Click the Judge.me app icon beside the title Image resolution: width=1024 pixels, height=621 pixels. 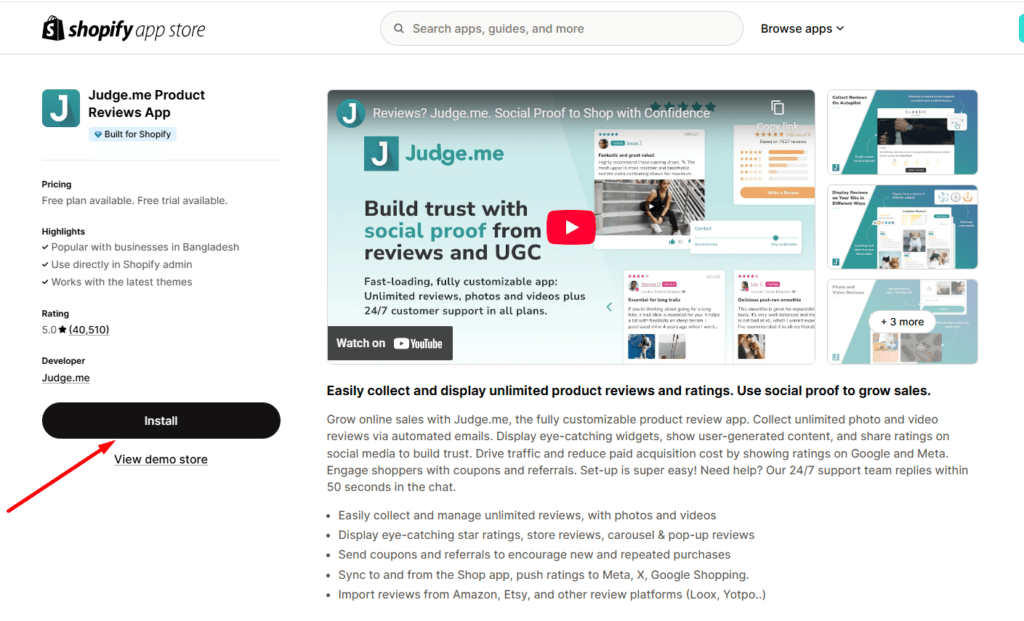point(61,108)
